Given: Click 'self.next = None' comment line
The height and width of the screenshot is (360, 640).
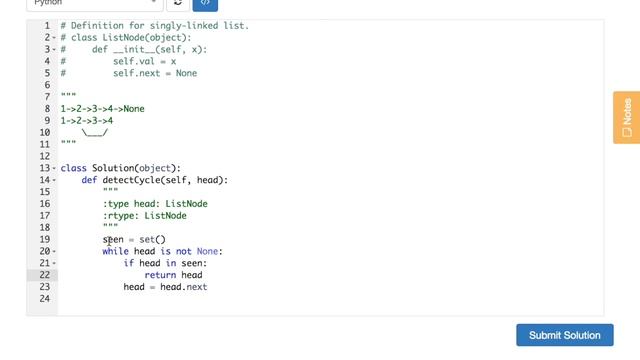Looking at the screenshot, I should coord(155,73).
